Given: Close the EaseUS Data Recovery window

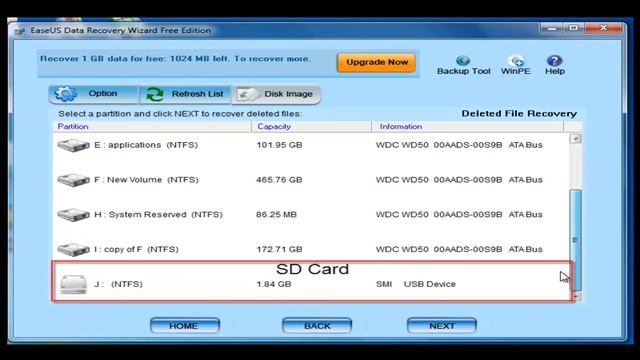Looking at the screenshot, I should tap(603, 28).
